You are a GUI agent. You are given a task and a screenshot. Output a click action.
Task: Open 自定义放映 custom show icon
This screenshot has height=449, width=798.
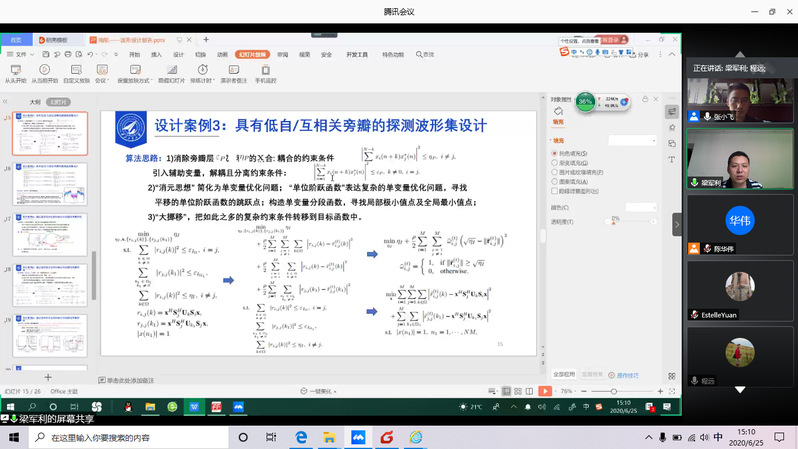[75, 70]
